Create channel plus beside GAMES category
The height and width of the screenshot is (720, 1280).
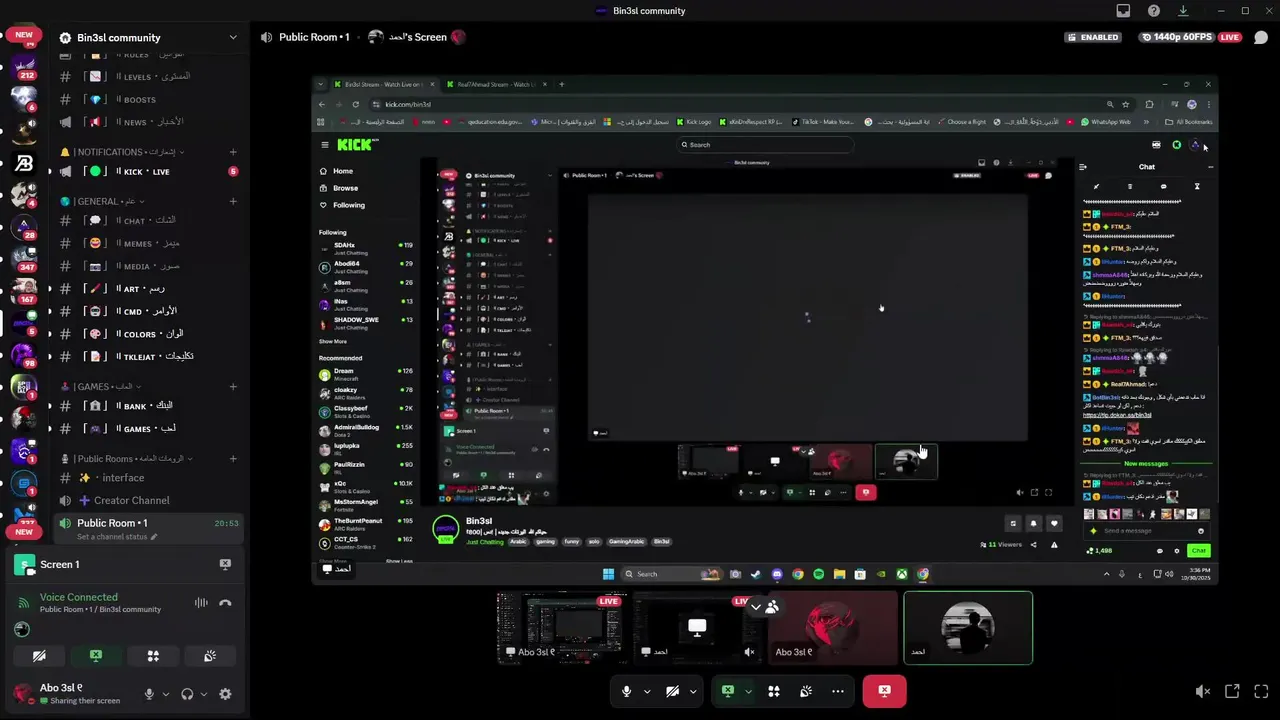[233, 386]
